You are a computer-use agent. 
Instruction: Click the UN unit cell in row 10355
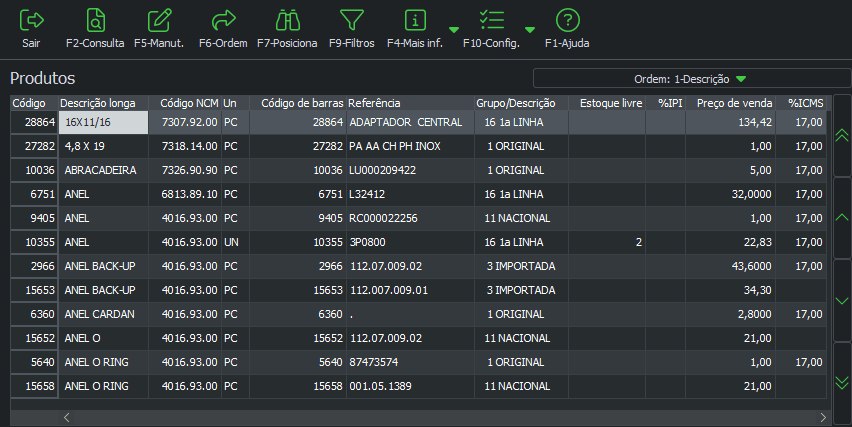tap(235, 242)
